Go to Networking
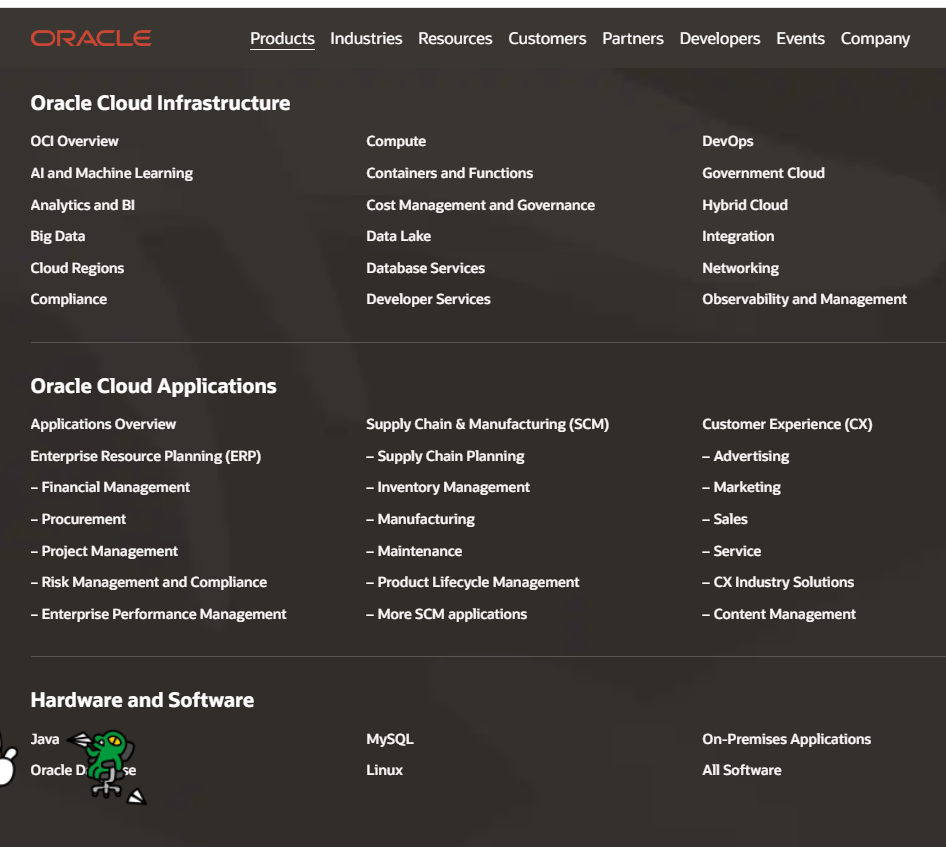The height and width of the screenshot is (847, 946). click(x=740, y=268)
